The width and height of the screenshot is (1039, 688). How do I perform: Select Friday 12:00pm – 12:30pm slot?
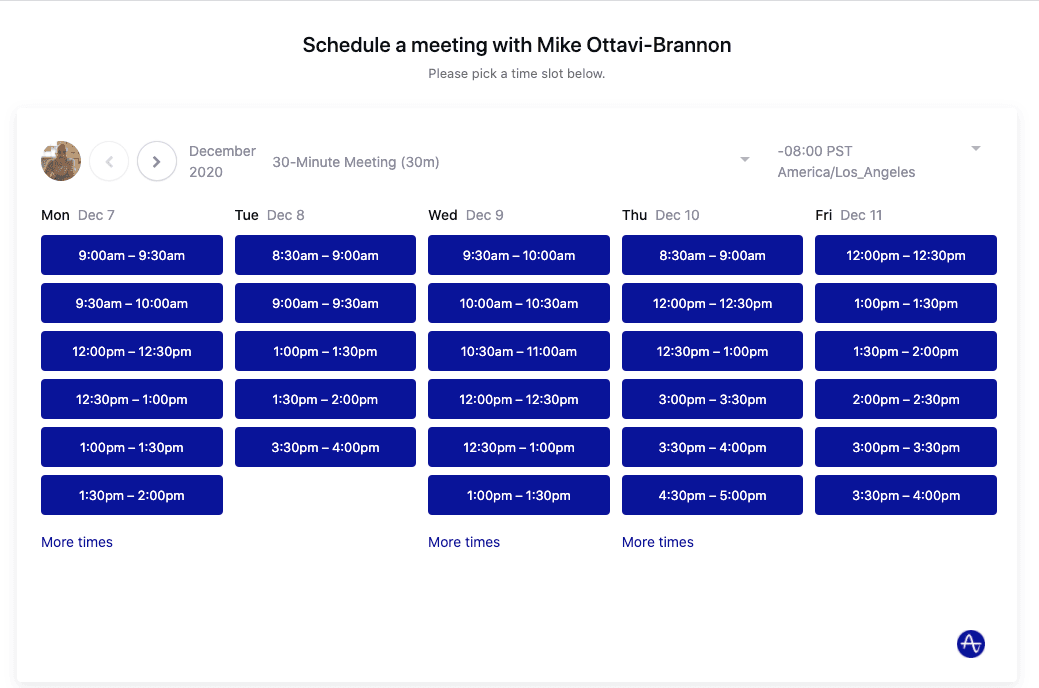coord(905,255)
